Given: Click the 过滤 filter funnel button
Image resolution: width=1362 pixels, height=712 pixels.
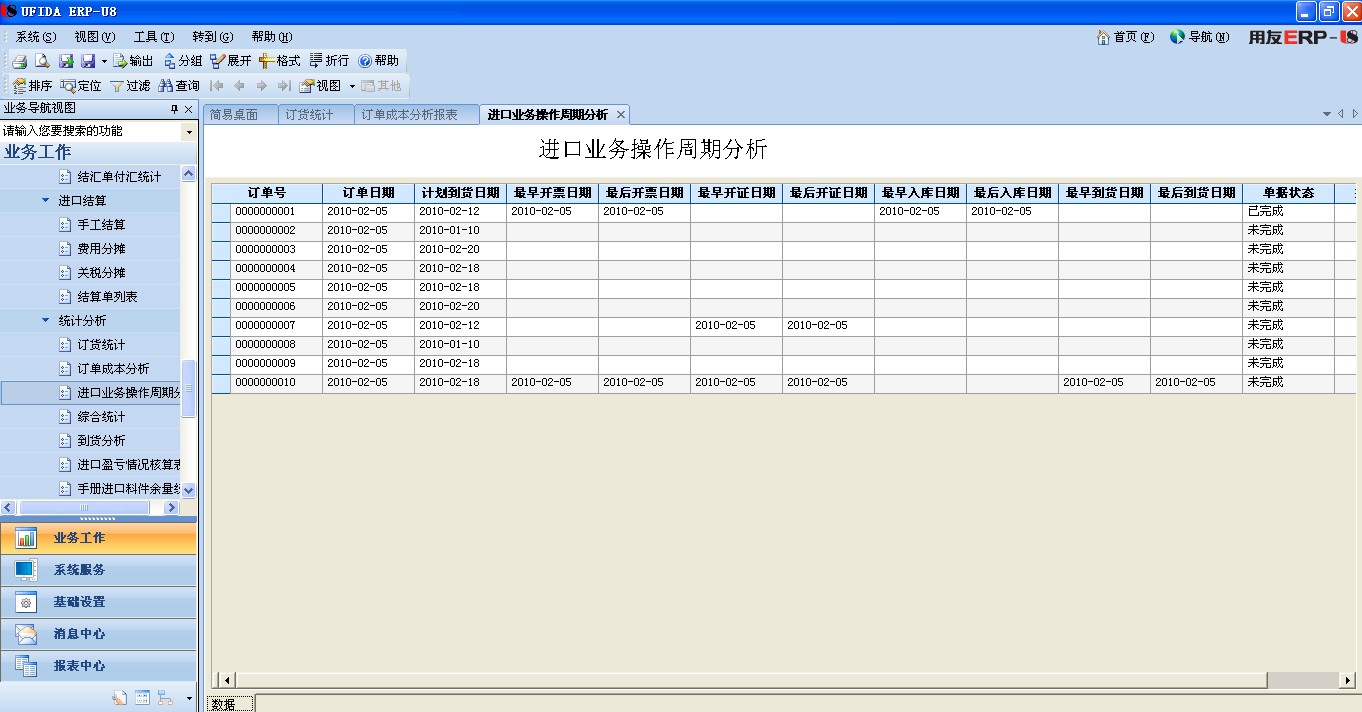Looking at the screenshot, I should 130,86.
